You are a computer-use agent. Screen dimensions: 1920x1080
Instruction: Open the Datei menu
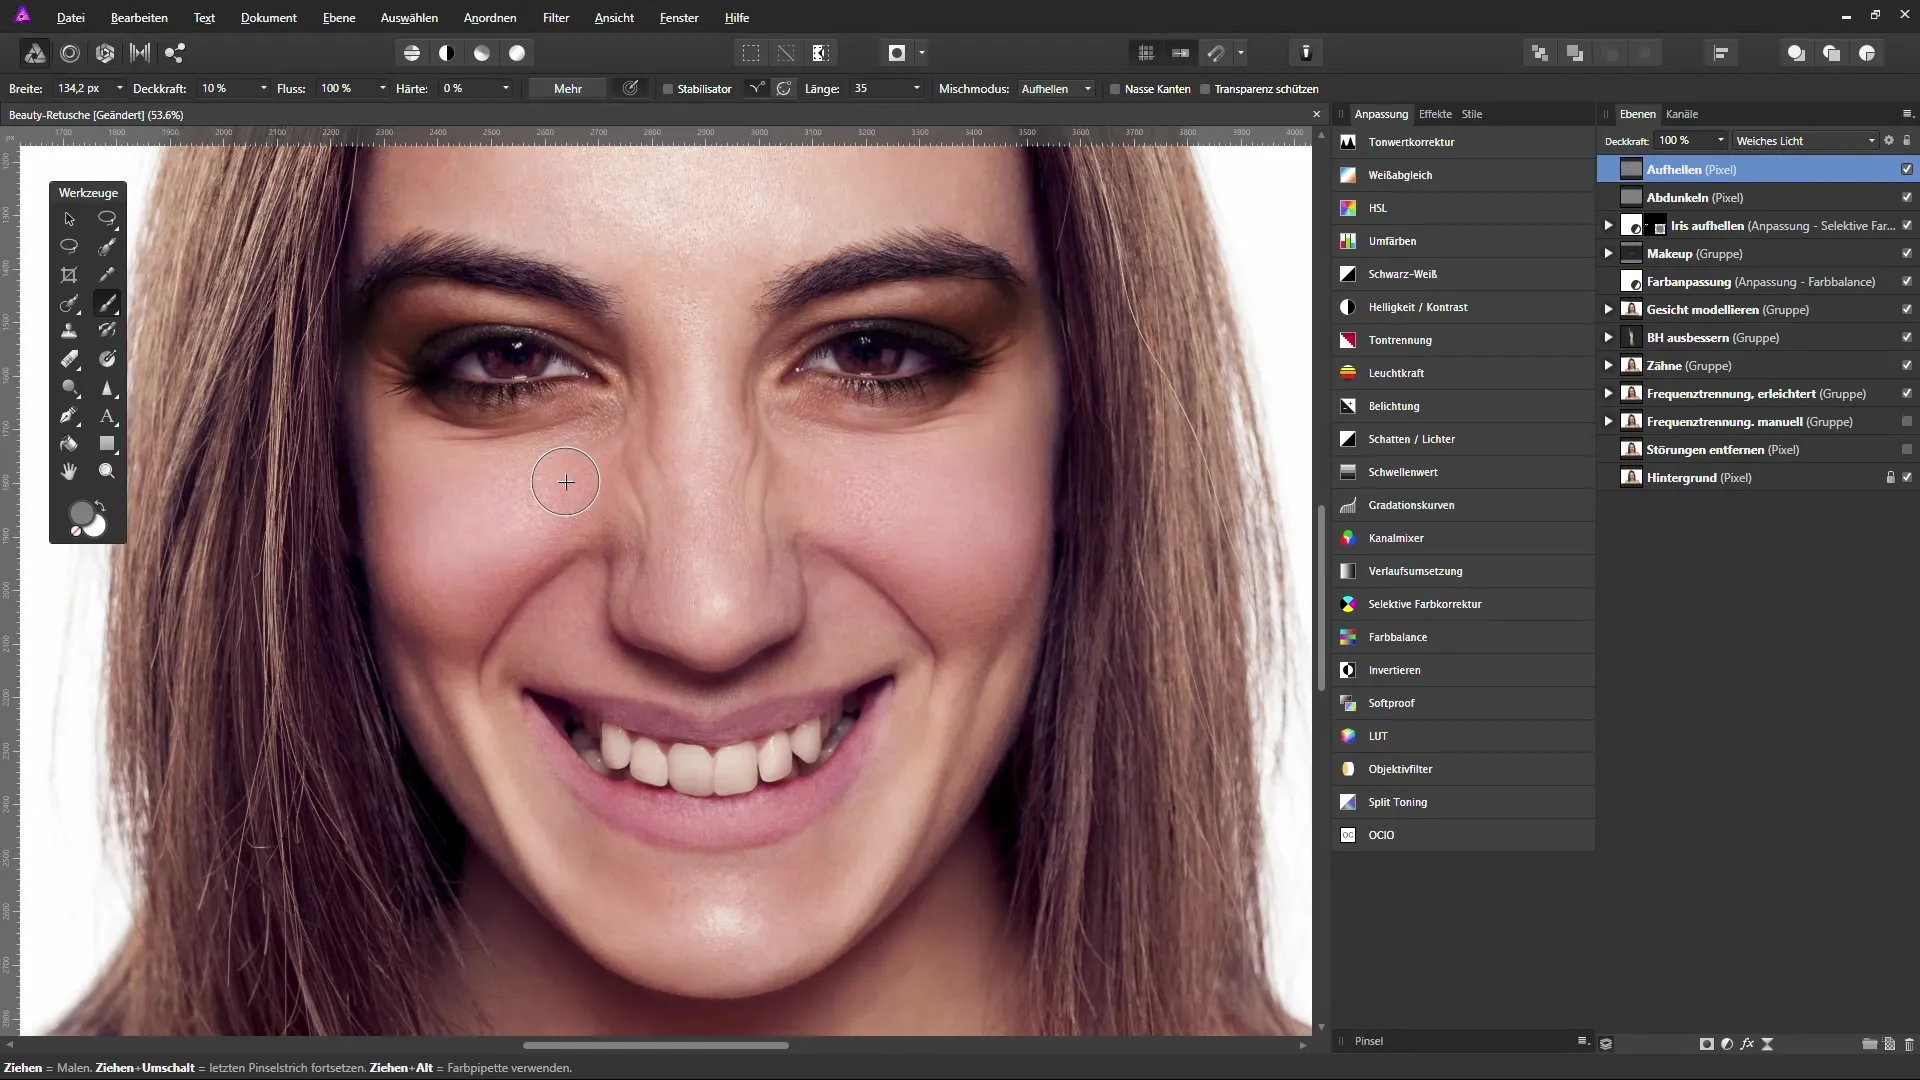[70, 18]
